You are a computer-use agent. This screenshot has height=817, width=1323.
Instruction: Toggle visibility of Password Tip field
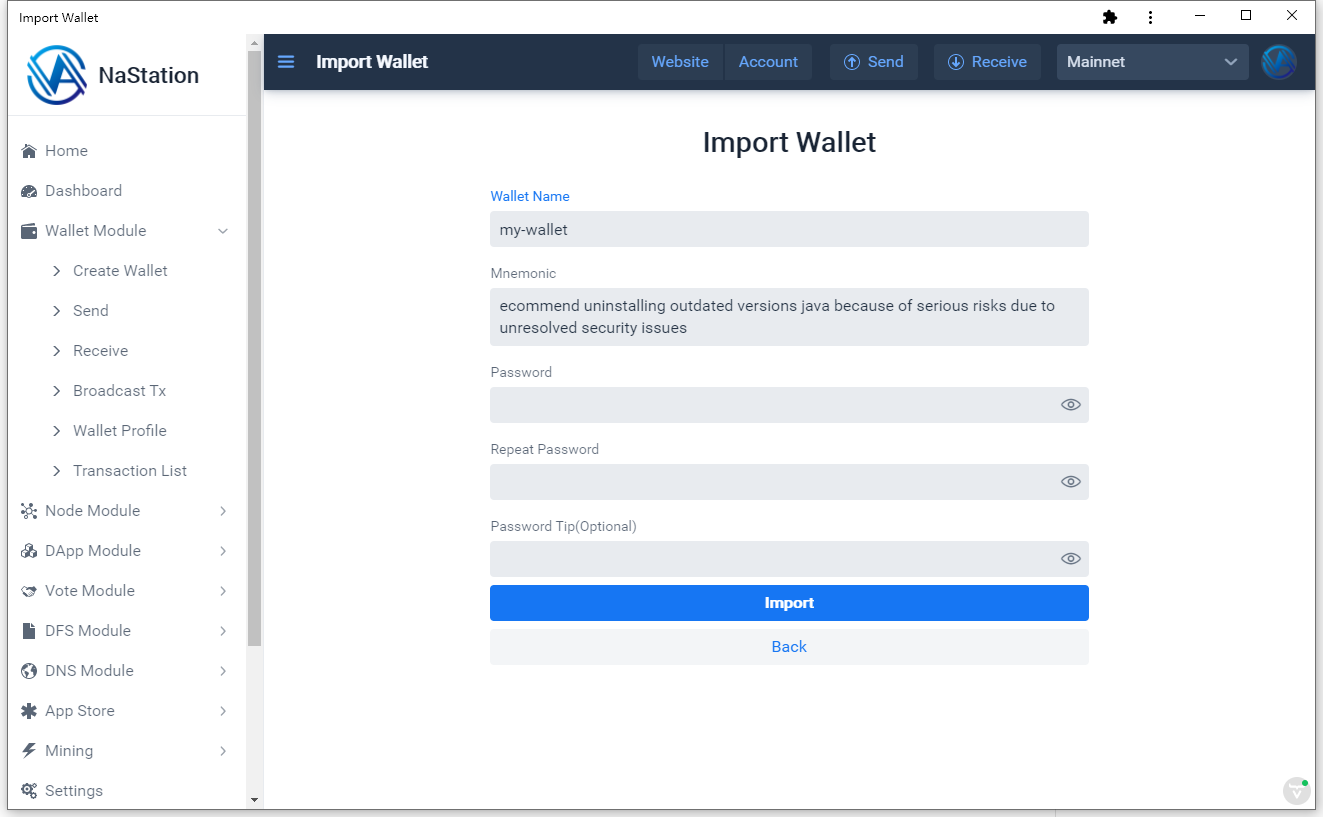pos(1070,559)
